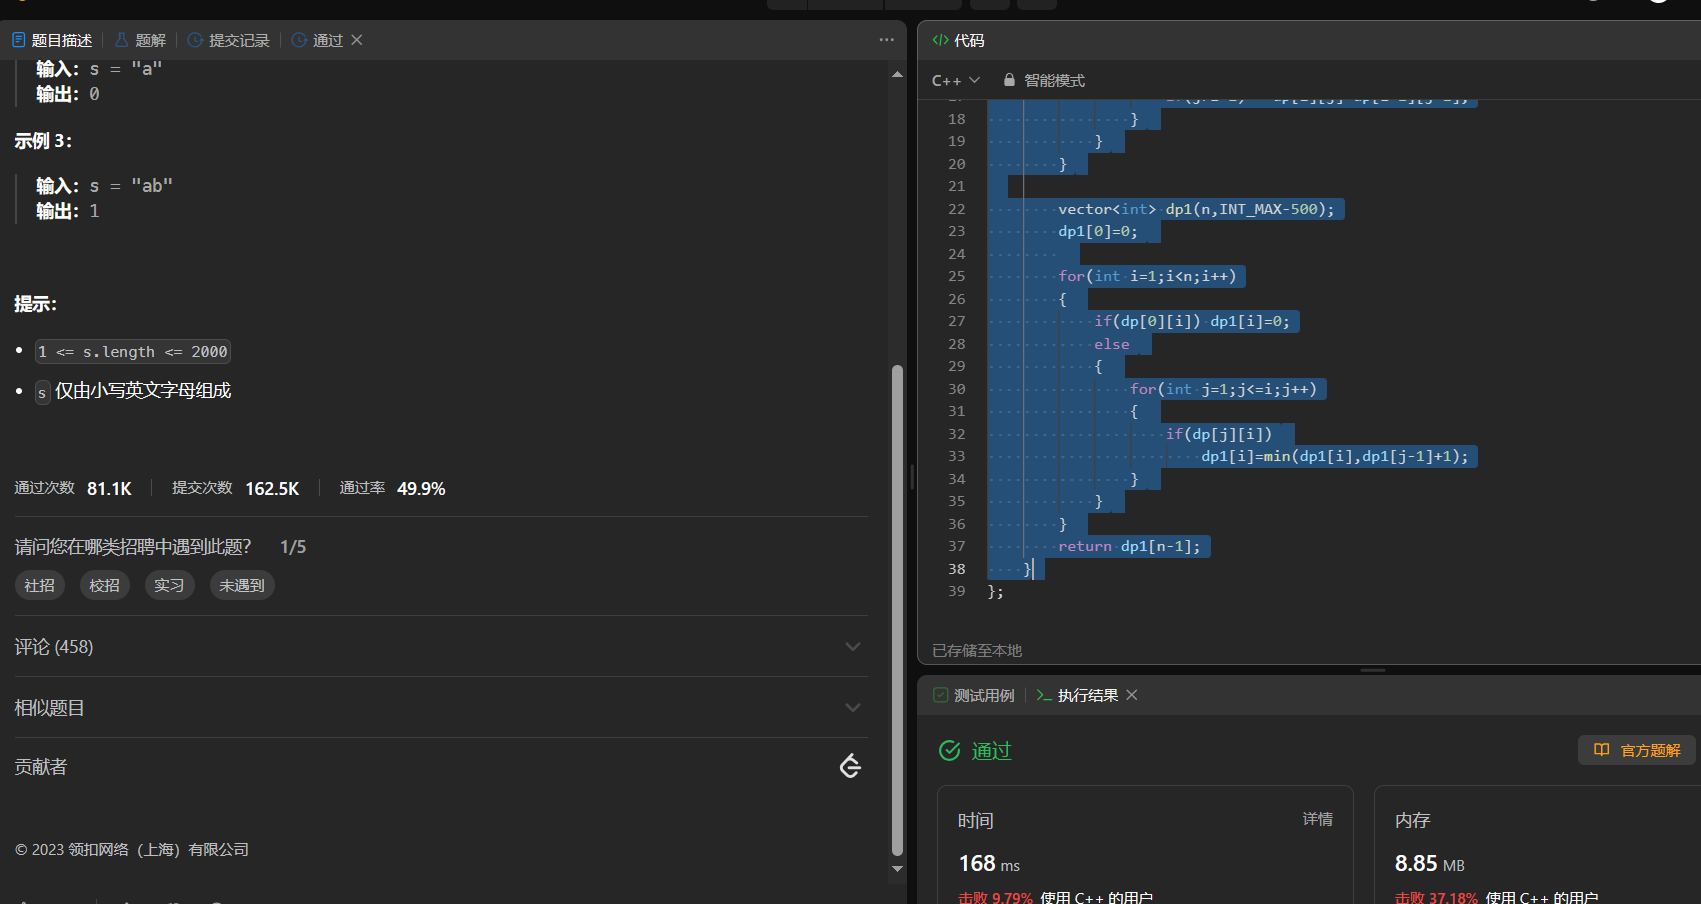Switch to the 执行结果 tab
Image resolution: width=1701 pixels, height=904 pixels.
tap(1077, 695)
